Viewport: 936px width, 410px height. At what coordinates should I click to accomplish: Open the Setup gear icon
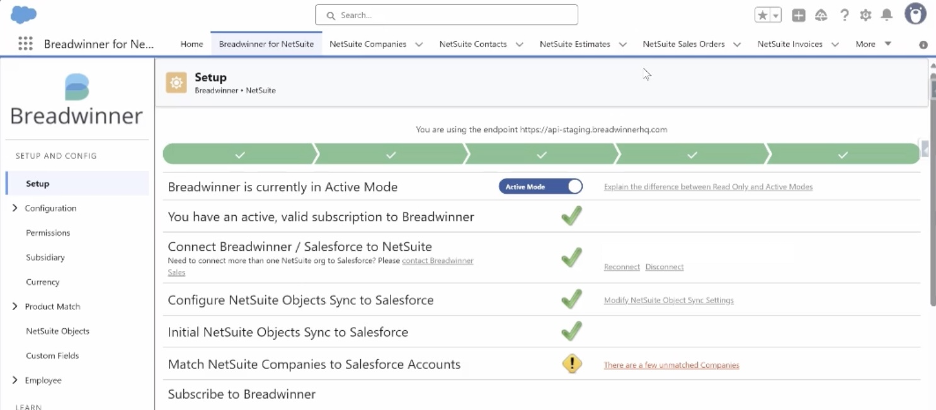[x=865, y=15]
